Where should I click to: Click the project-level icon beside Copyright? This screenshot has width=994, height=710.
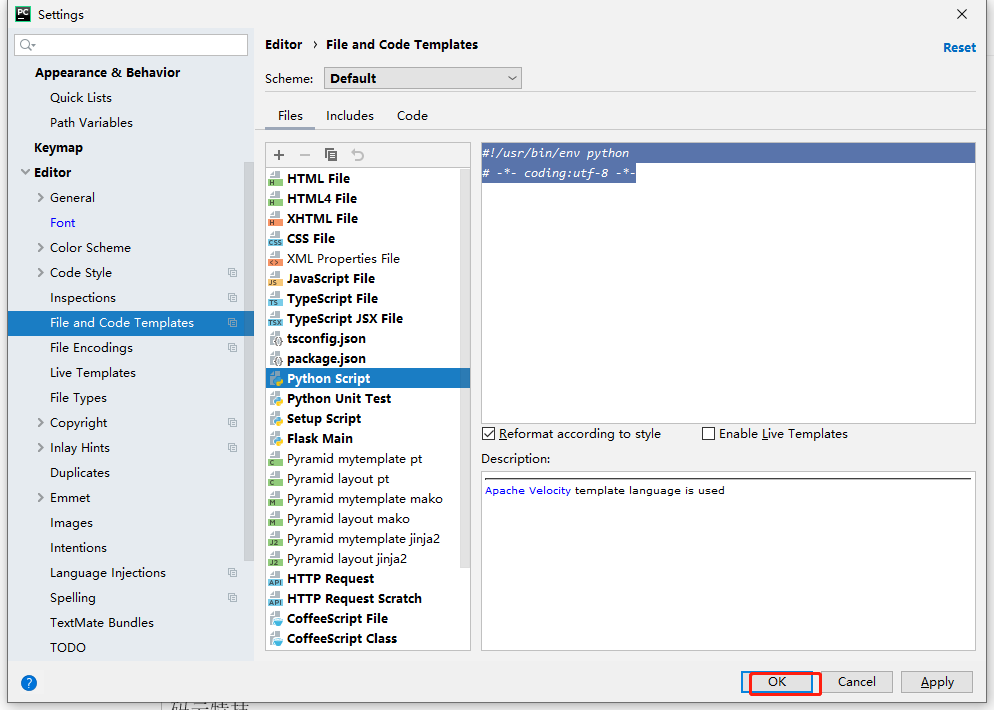[233, 423]
